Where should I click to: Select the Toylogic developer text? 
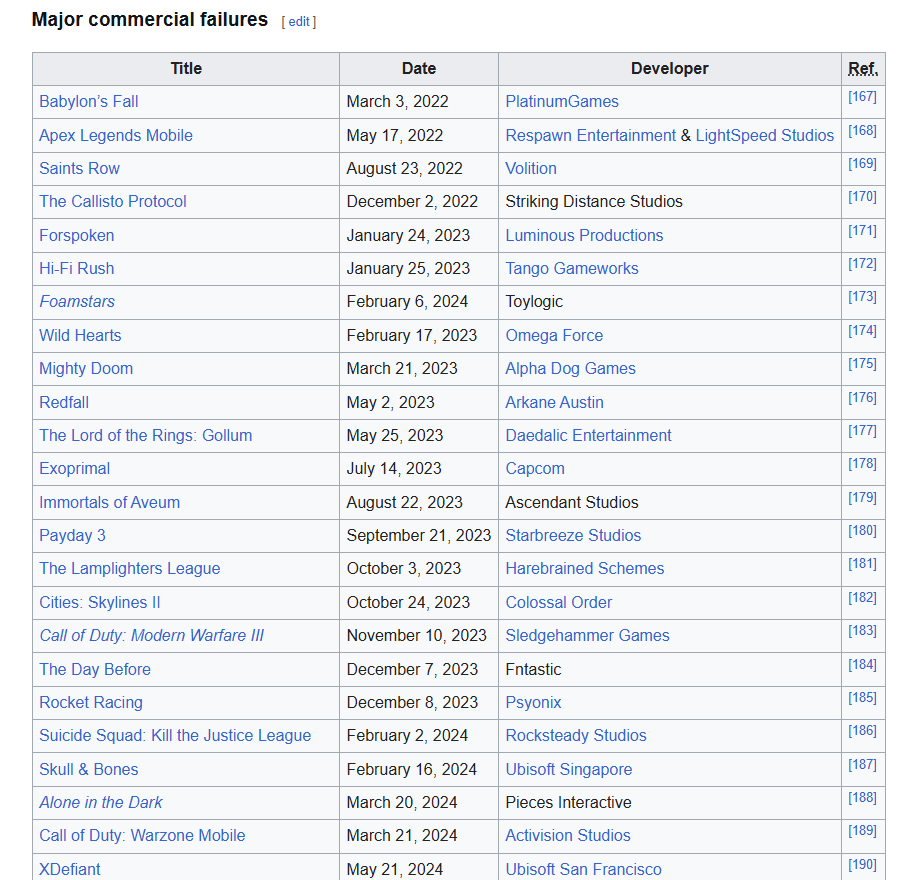tap(534, 301)
